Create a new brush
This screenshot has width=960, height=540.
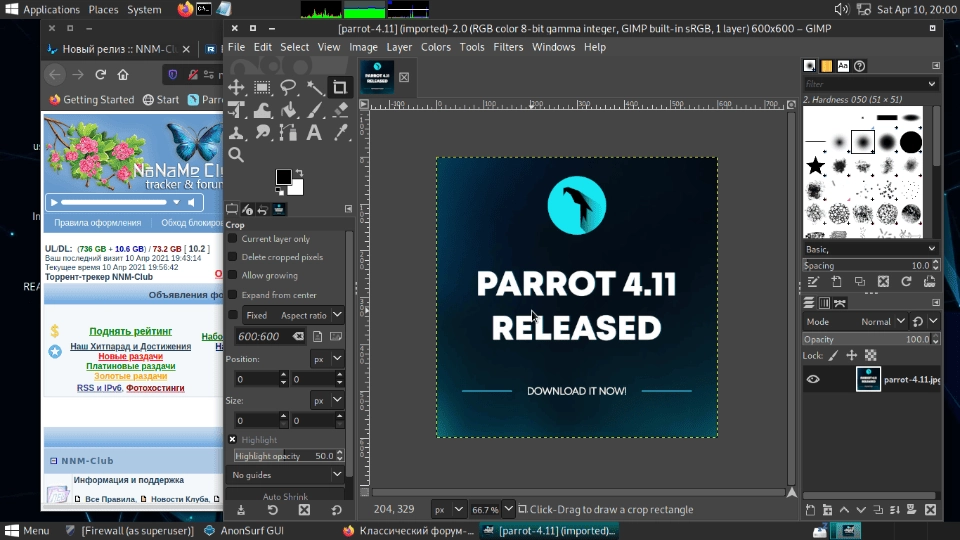coord(836,282)
